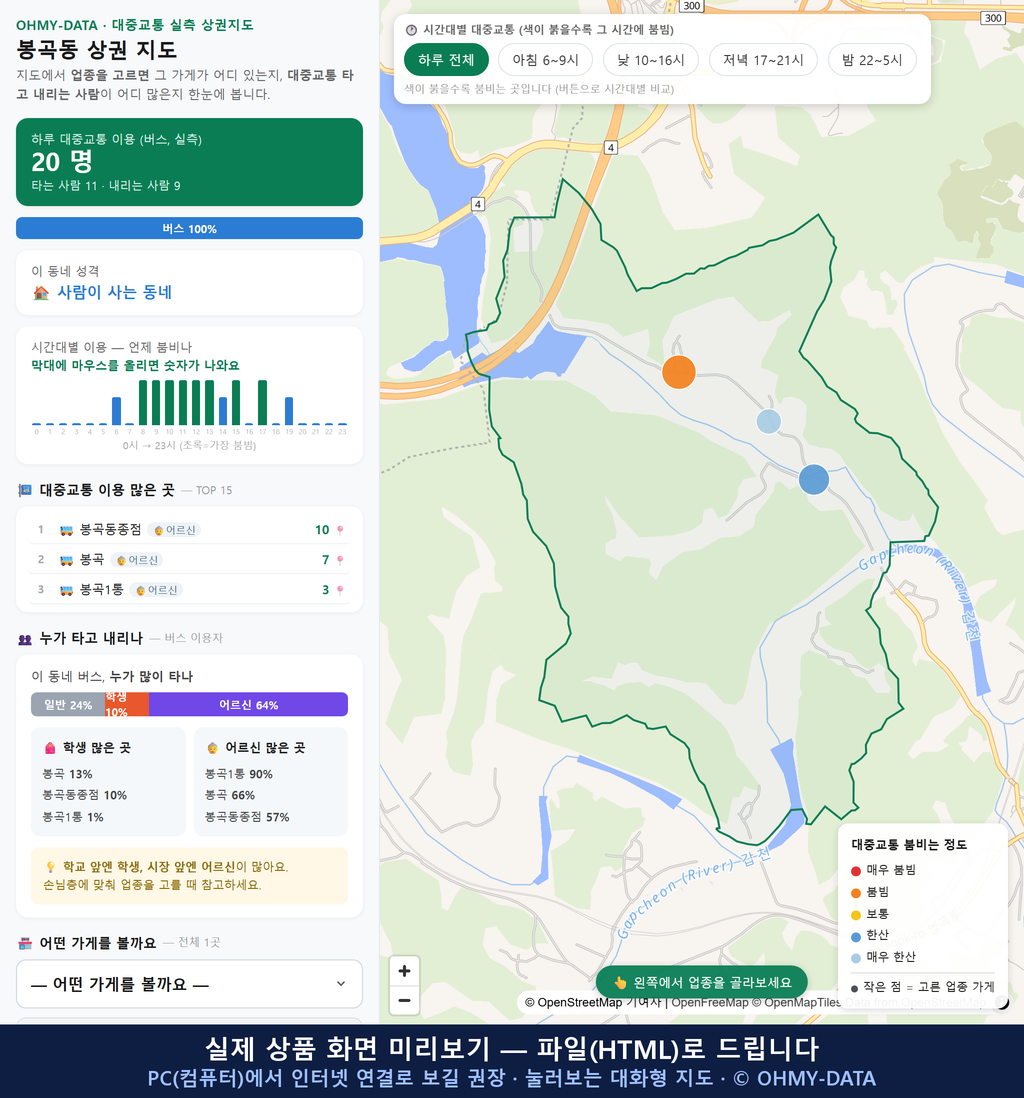Click the 왼쪽에서 업종을 골라보세요 button
1024x1098 pixels.
point(702,982)
